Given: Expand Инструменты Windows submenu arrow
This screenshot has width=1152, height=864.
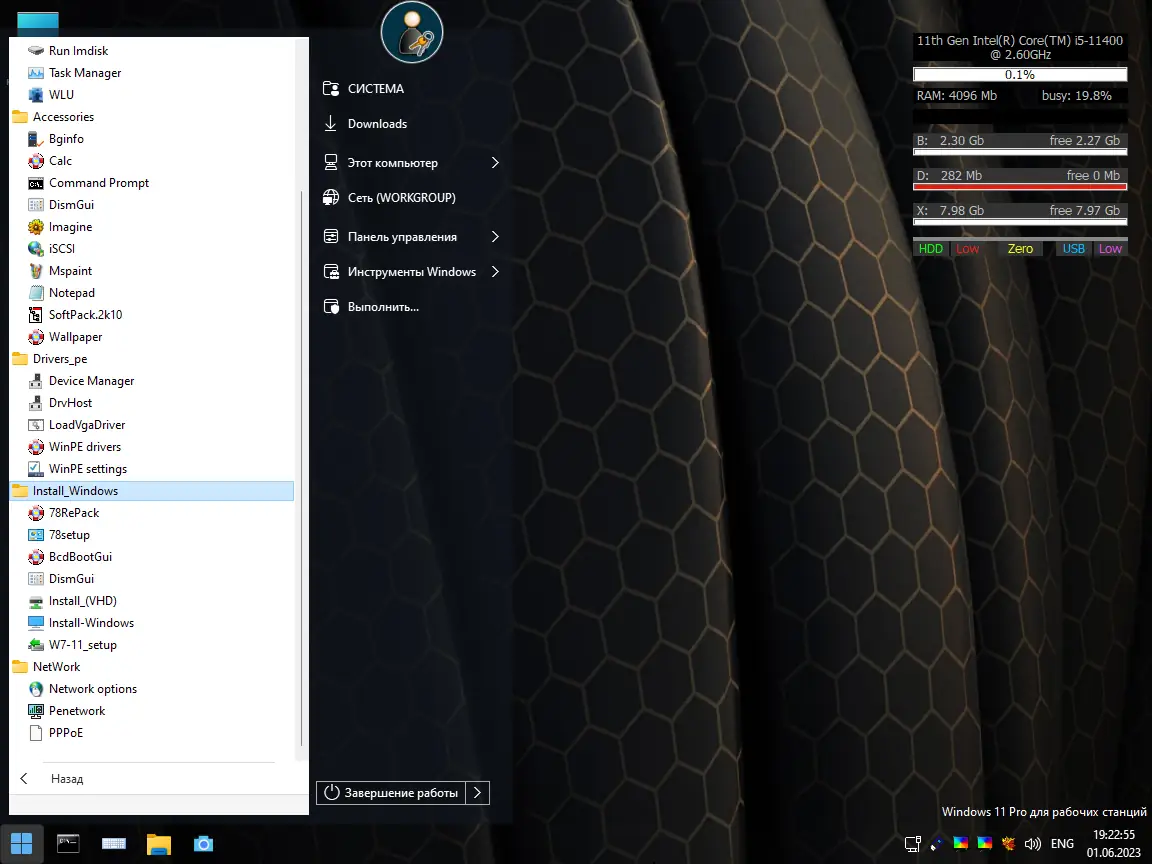Looking at the screenshot, I should 495,273.
